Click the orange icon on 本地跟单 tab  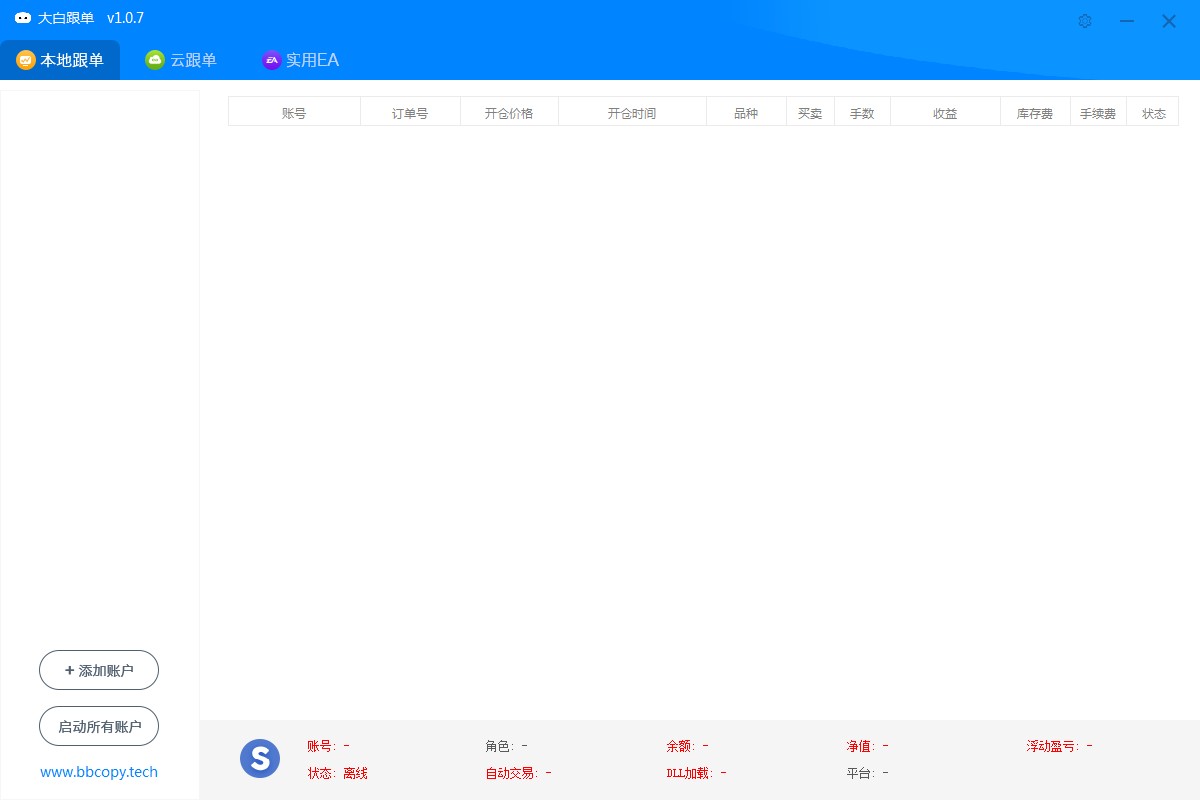pos(26,60)
